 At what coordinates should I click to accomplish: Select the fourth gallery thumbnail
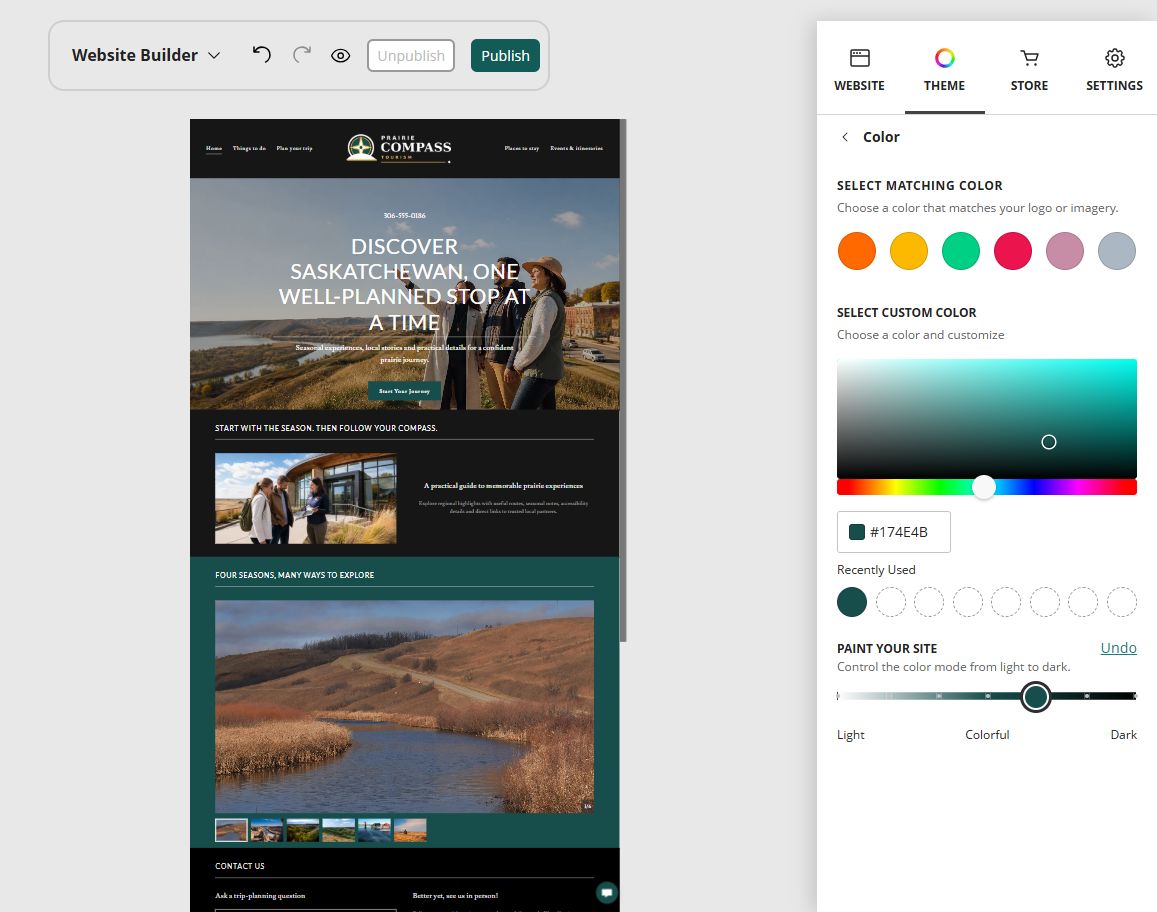coord(339,830)
